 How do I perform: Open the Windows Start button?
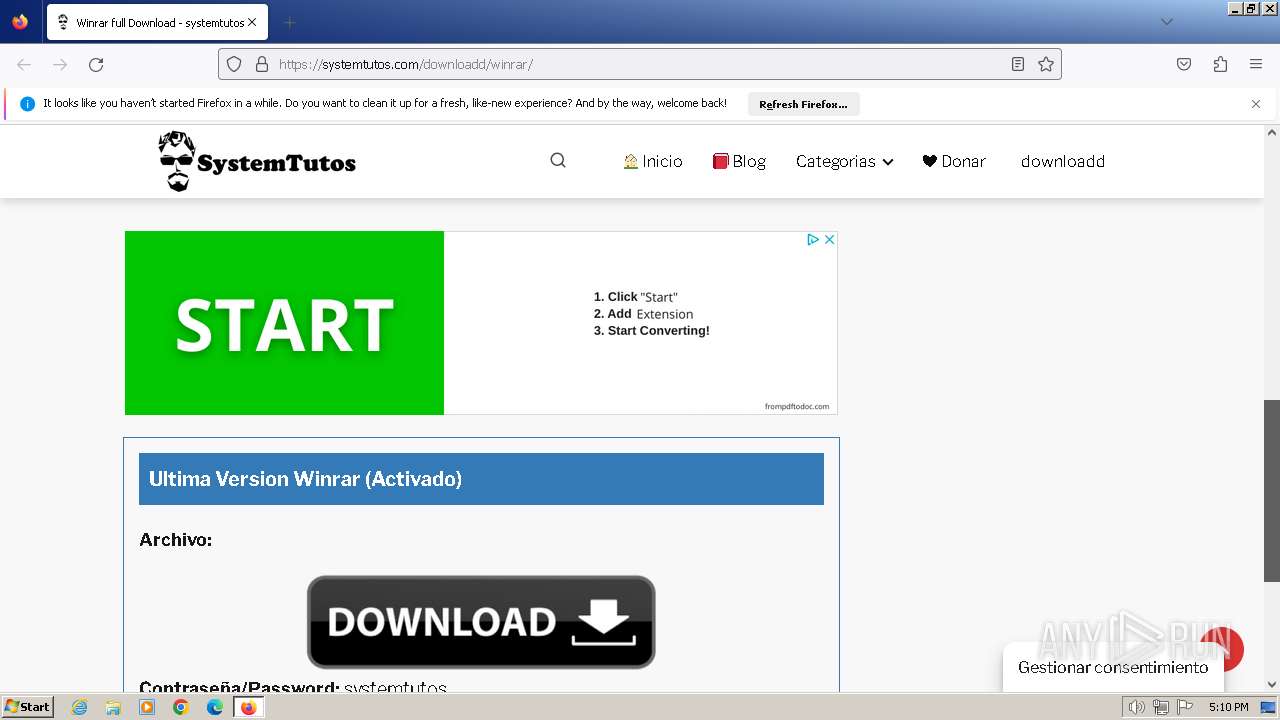28,707
